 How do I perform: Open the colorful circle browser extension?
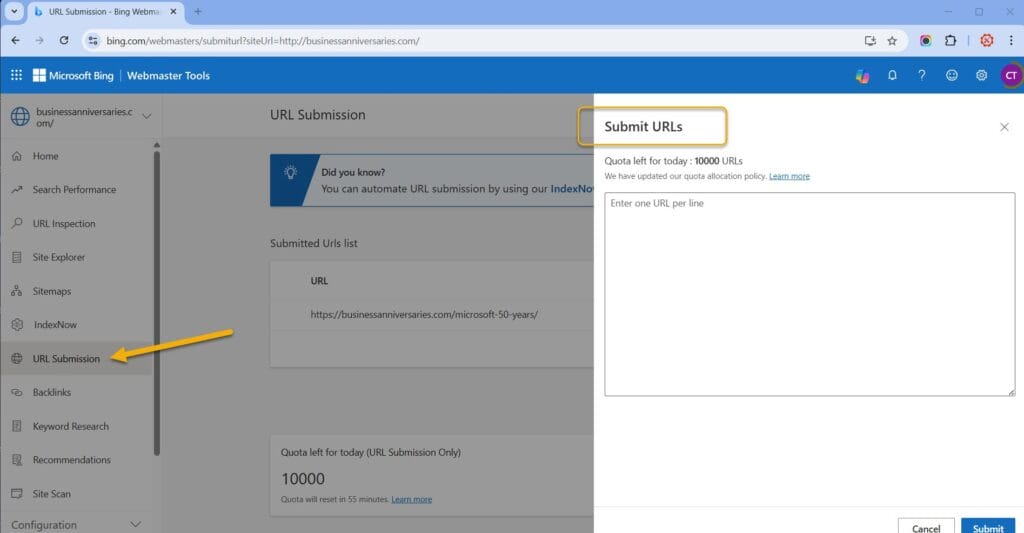[x=925, y=40]
